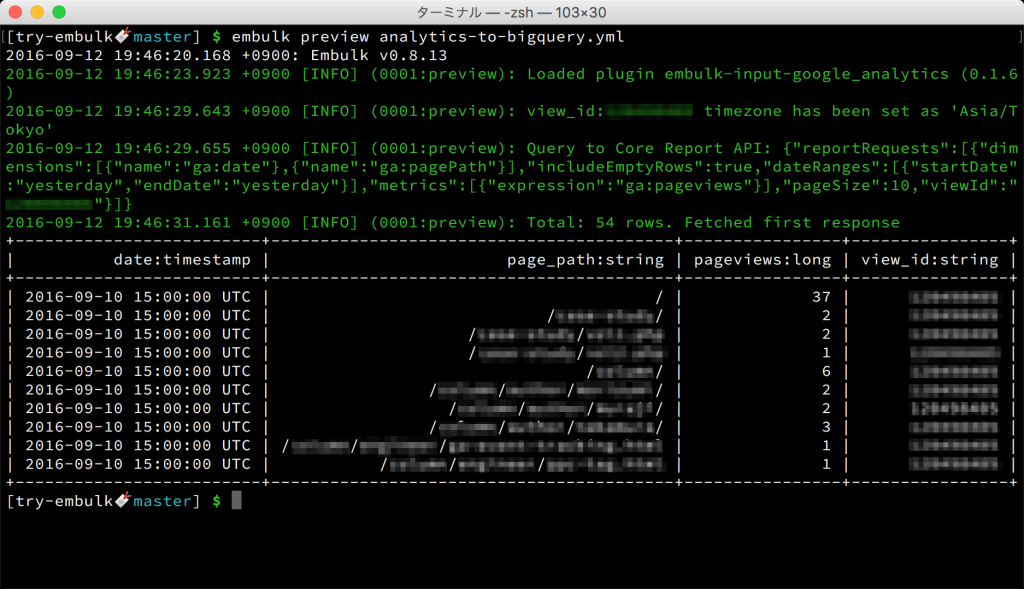Click the terminal window title text
Screen dimensions: 1024x589
pyautogui.click(x=511, y=13)
